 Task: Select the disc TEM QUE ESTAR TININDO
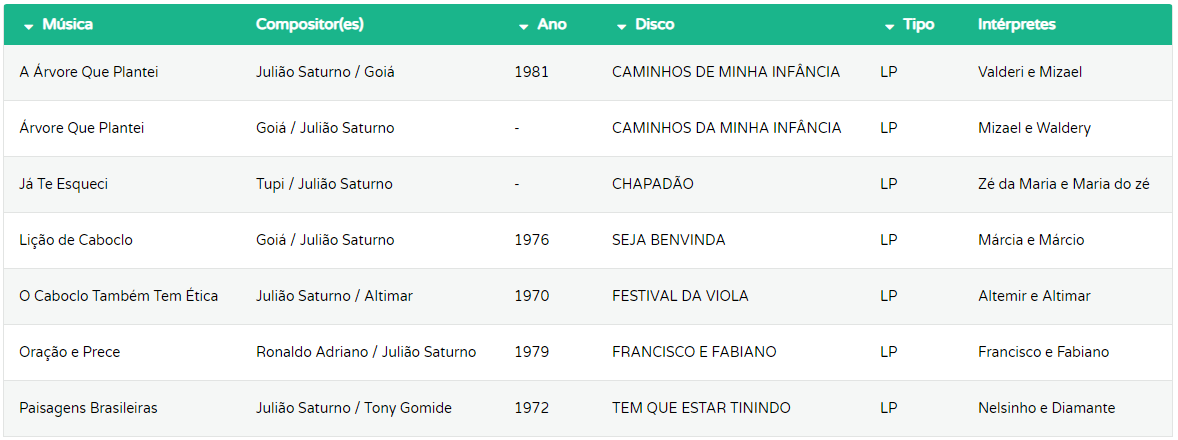701,408
